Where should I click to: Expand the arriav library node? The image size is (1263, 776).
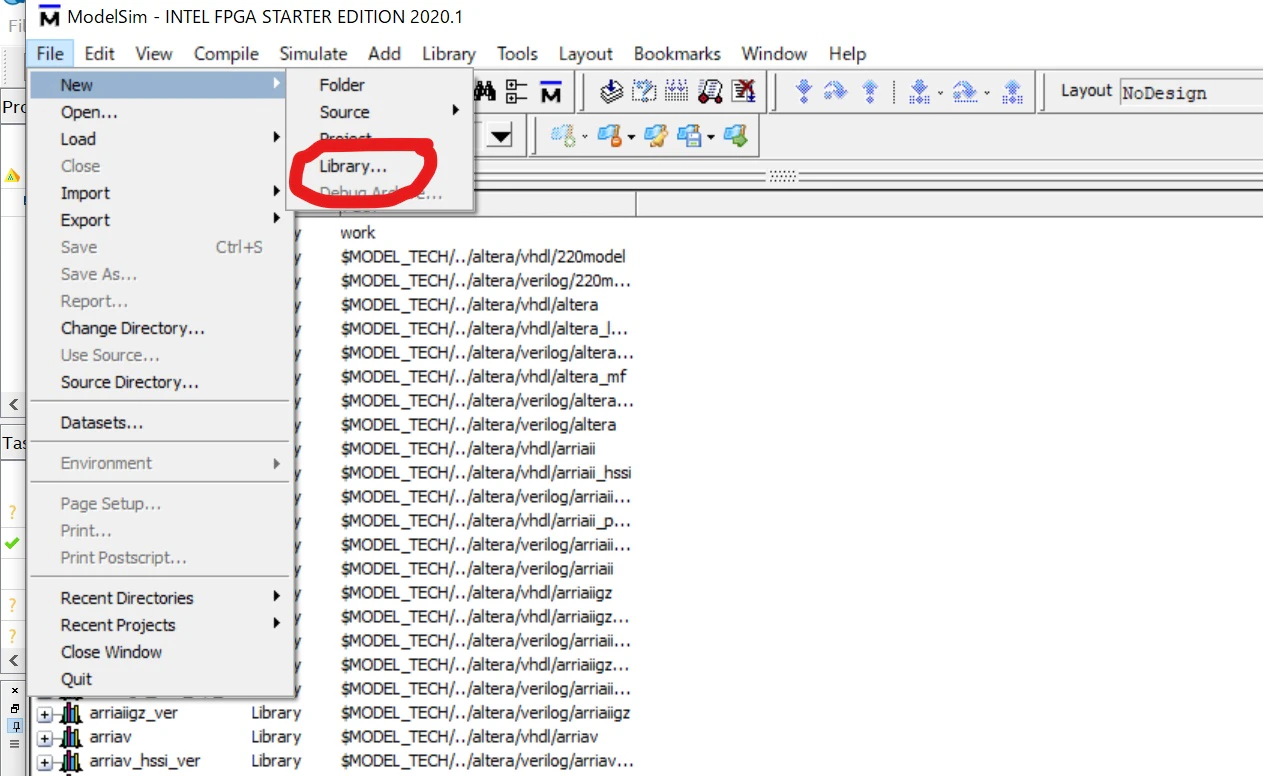click(x=45, y=738)
